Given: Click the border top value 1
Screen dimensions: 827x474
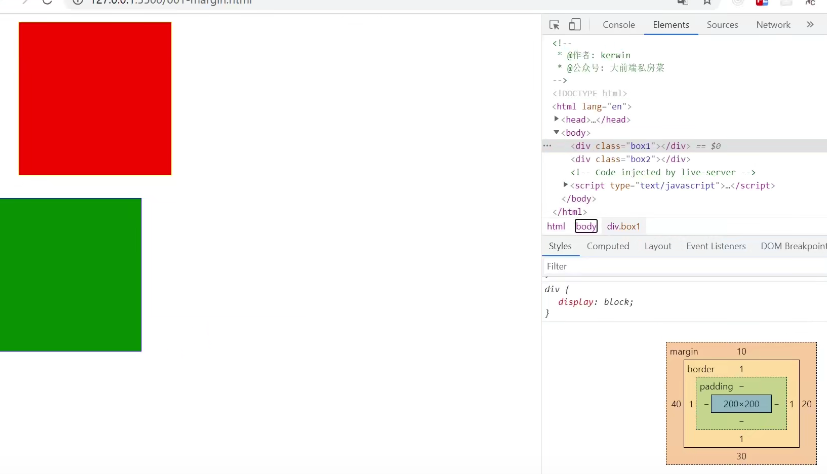Looking at the screenshot, I should [x=741, y=369].
